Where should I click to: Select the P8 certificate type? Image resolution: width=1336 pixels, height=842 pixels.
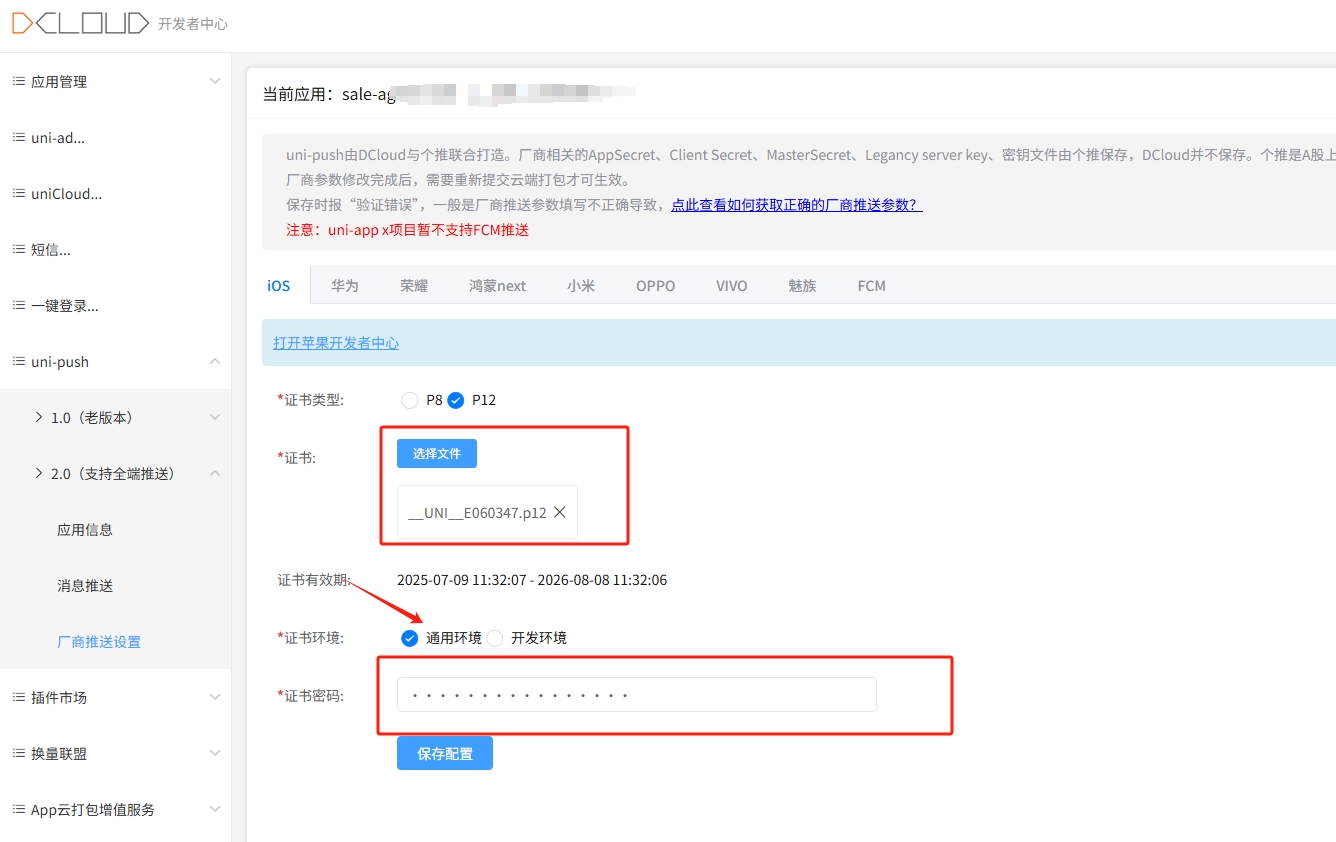pyautogui.click(x=409, y=400)
